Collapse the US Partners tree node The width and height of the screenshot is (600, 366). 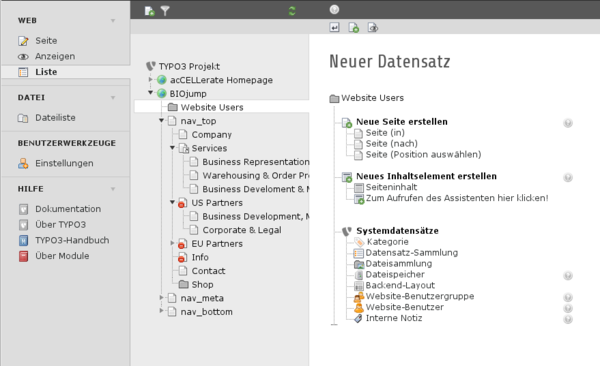pyautogui.click(x=172, y=202)
